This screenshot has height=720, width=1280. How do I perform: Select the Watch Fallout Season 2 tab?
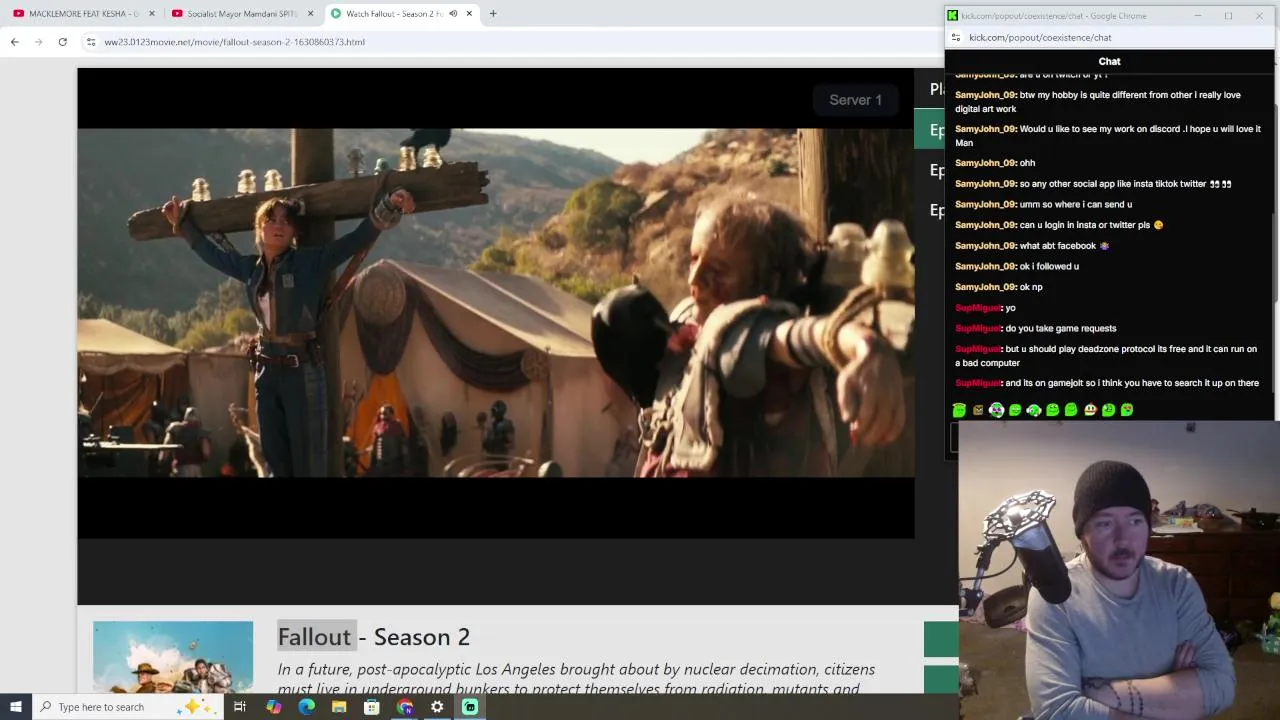(x=393, y=14)
